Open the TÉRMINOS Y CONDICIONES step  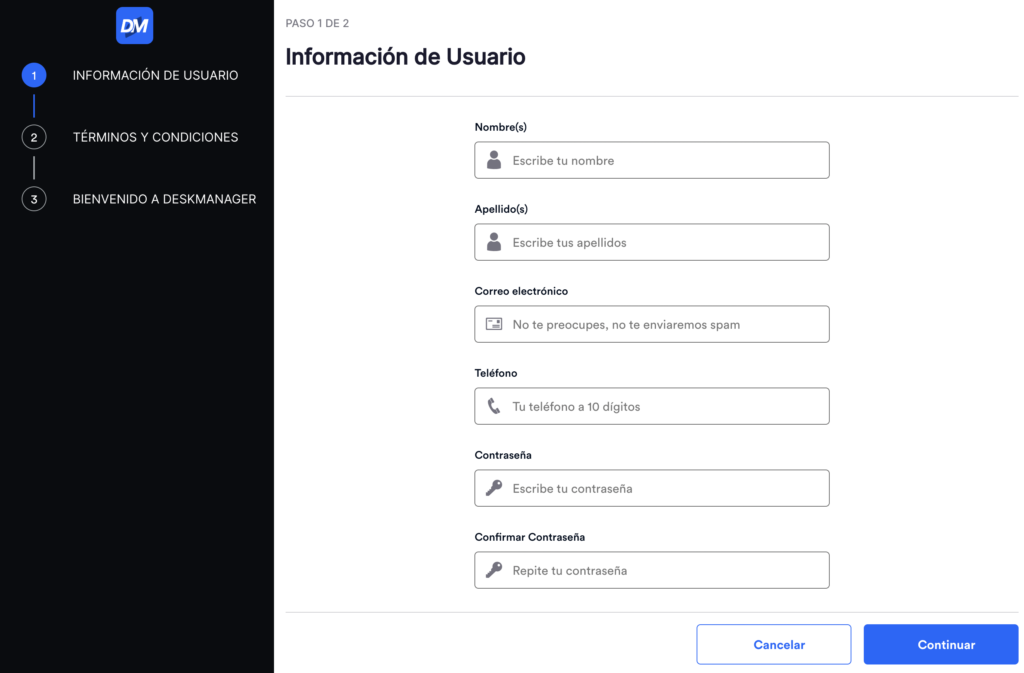tap(155, 137)
